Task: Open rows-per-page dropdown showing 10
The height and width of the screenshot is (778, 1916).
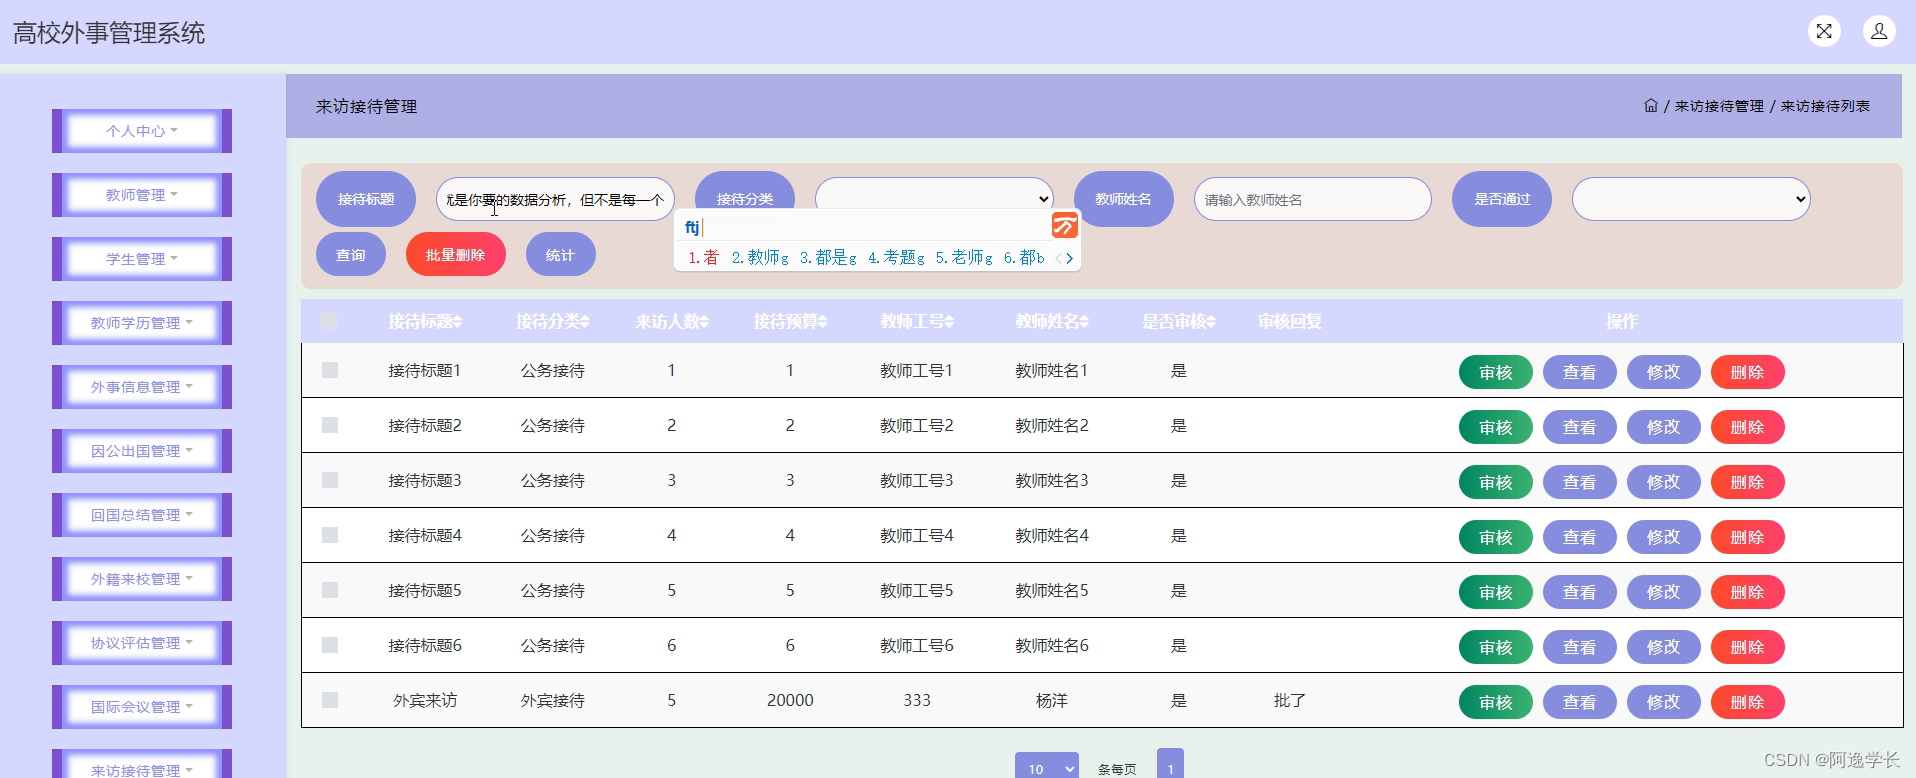Action: tap(1047, 767)
